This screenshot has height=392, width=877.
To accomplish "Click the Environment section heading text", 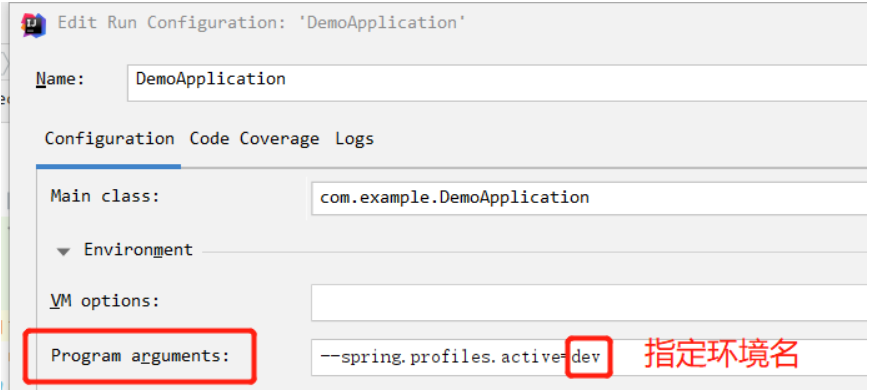I will click(x=138, y=249).
